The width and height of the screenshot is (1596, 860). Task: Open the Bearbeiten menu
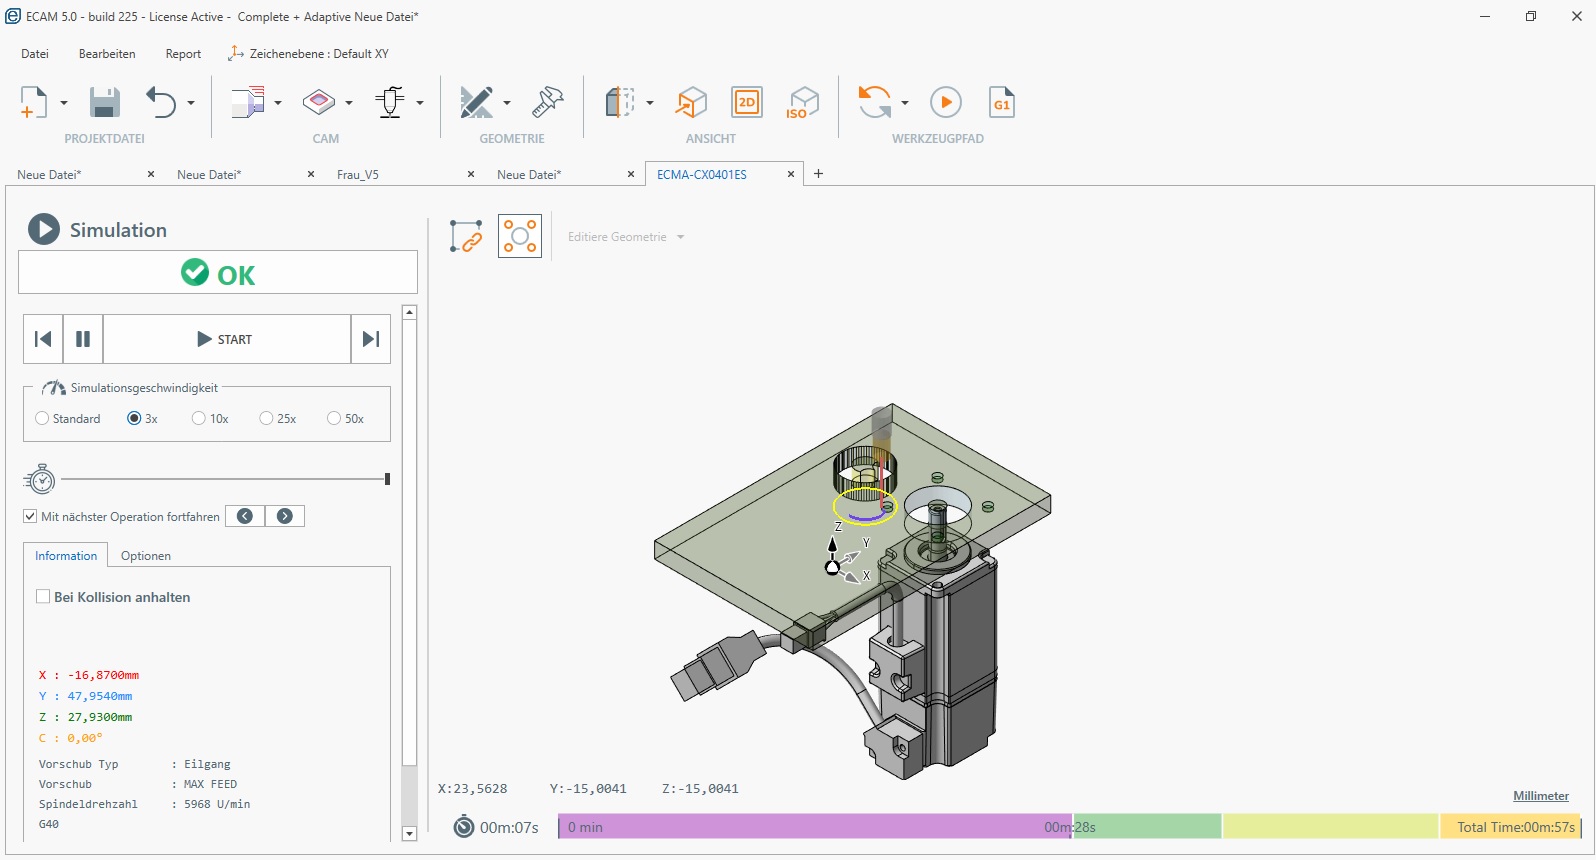click(107, 54)
